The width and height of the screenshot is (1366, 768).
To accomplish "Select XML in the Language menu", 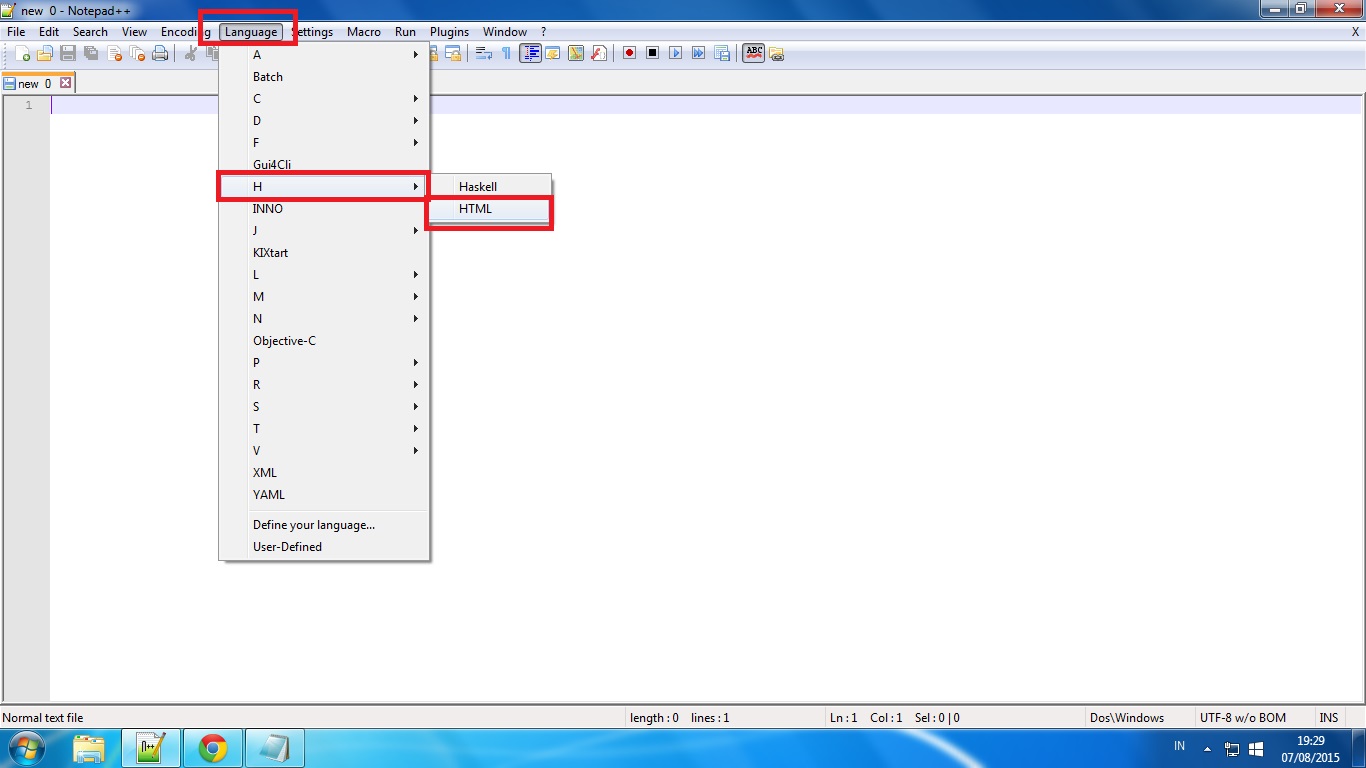I will [325, 473].
